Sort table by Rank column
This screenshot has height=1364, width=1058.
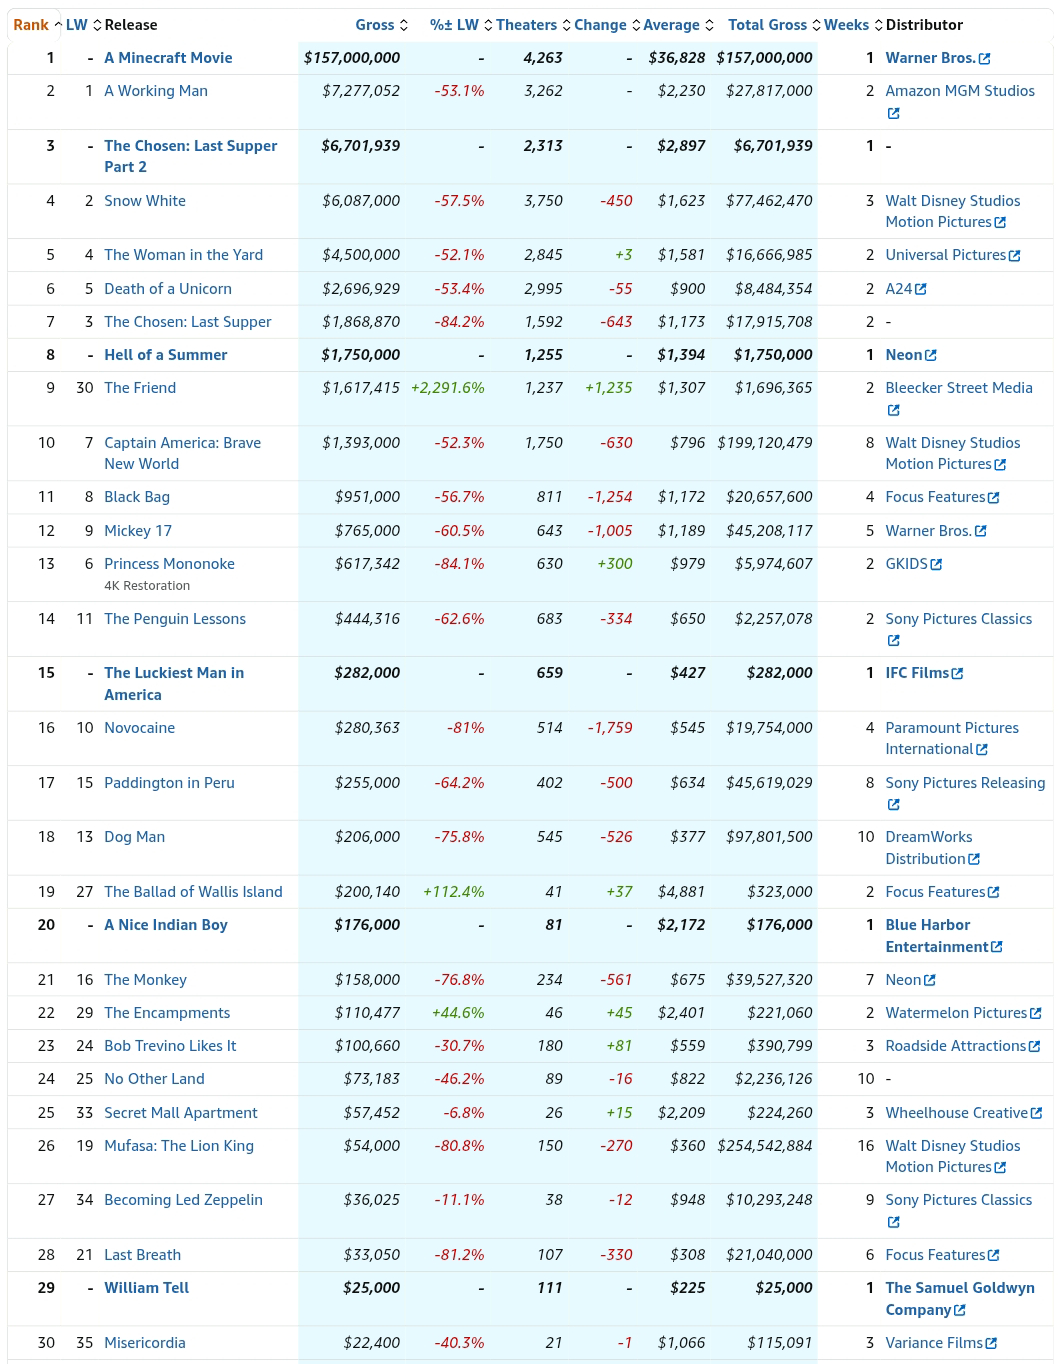click(x=37, y=25)
